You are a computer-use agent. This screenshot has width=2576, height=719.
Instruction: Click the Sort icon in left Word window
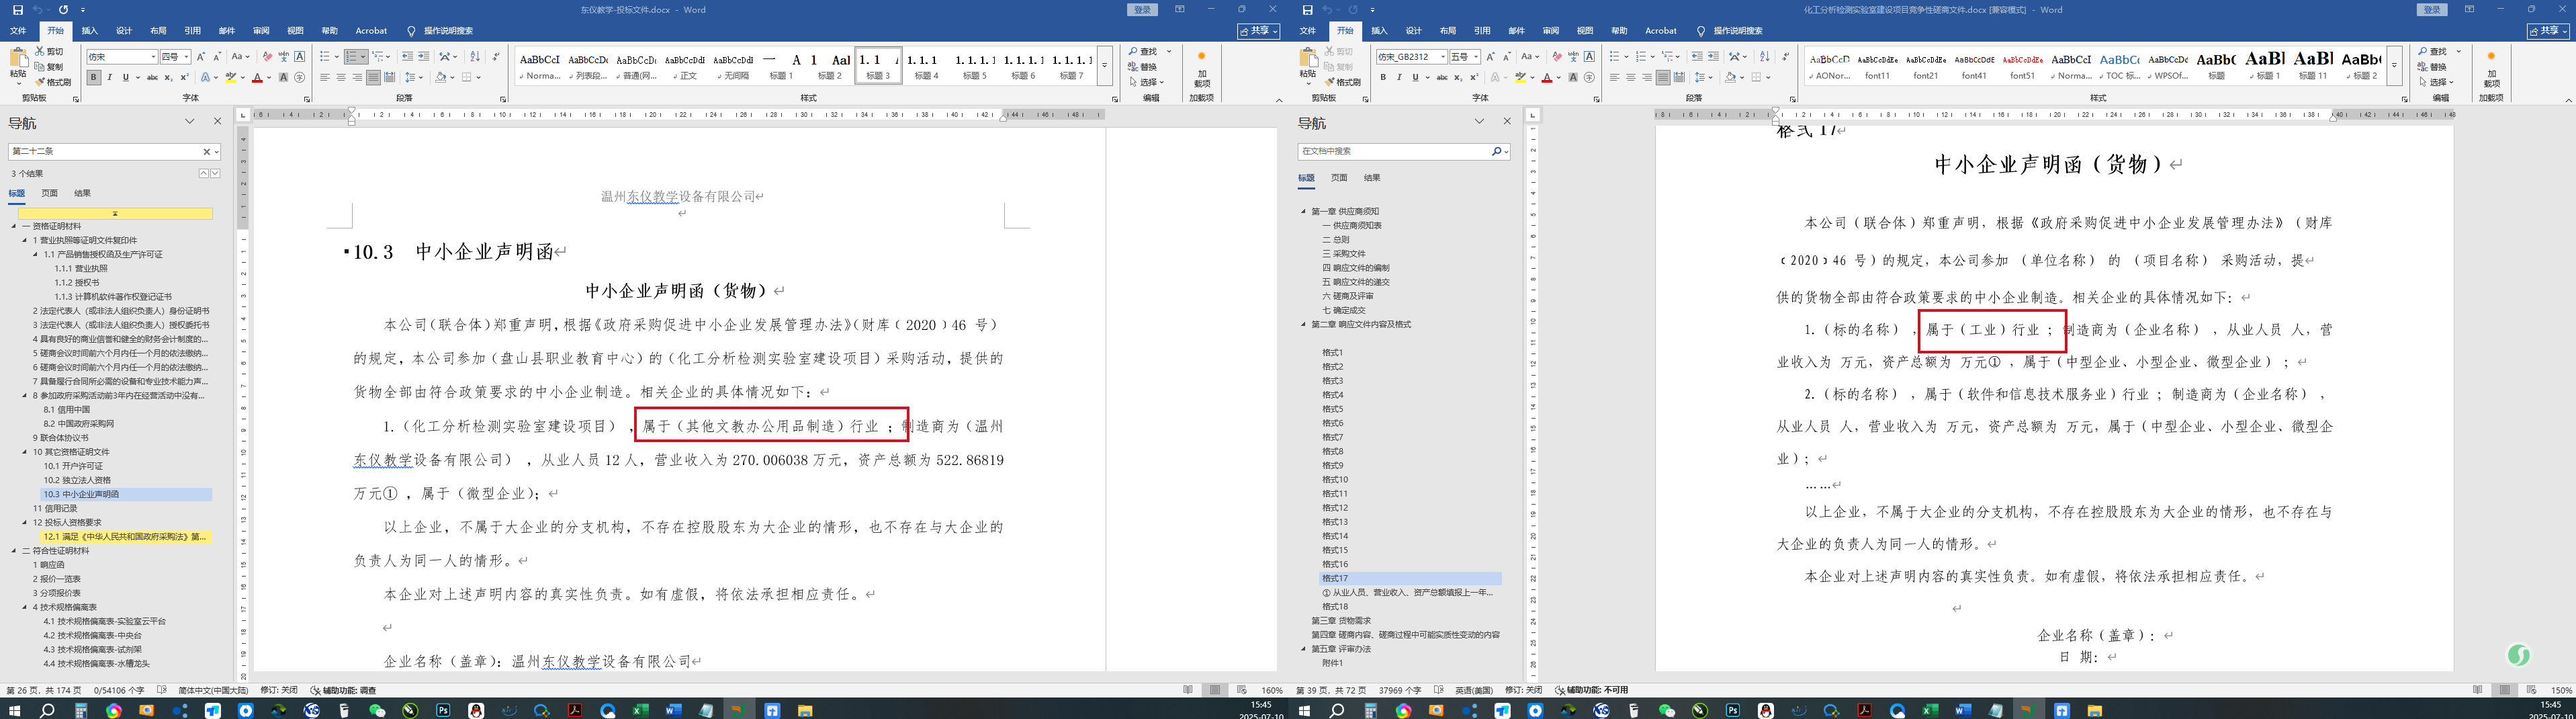pos(475,57)
